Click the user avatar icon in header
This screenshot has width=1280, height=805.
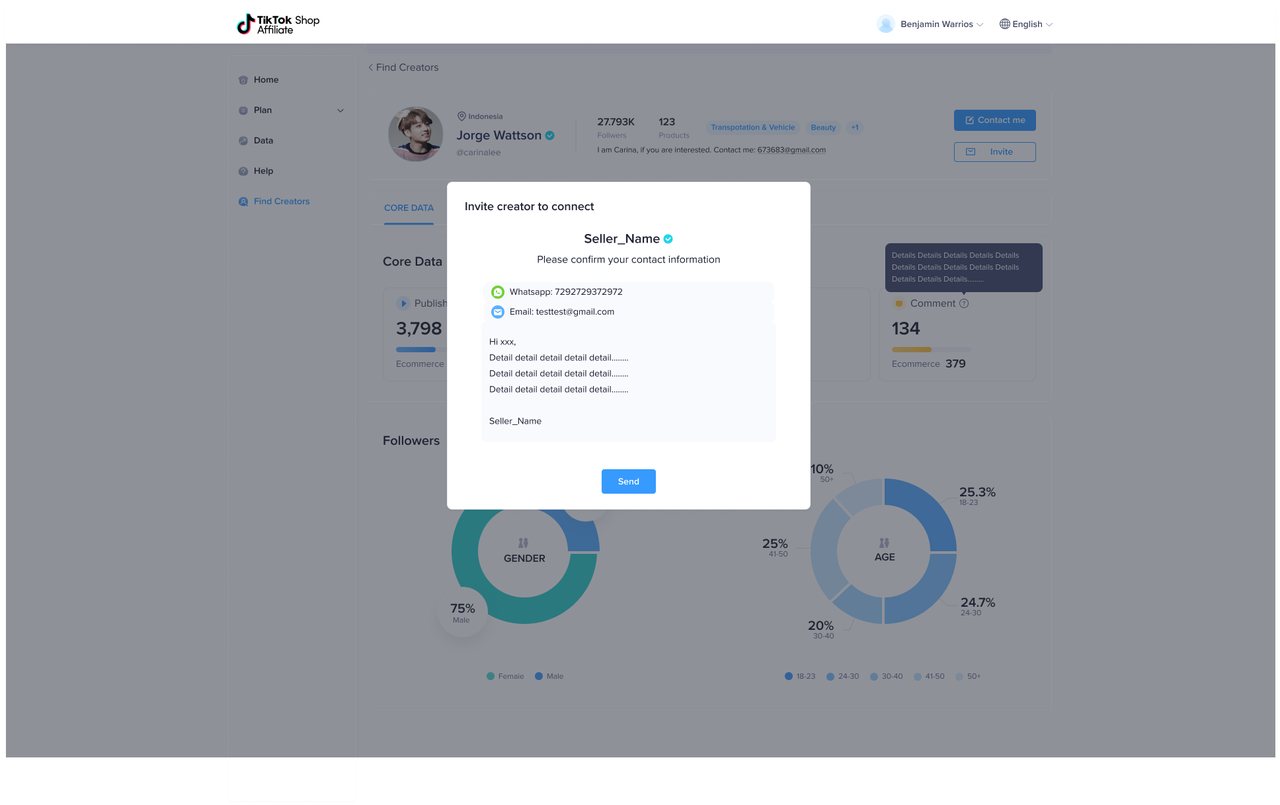(x=885, y=24)
